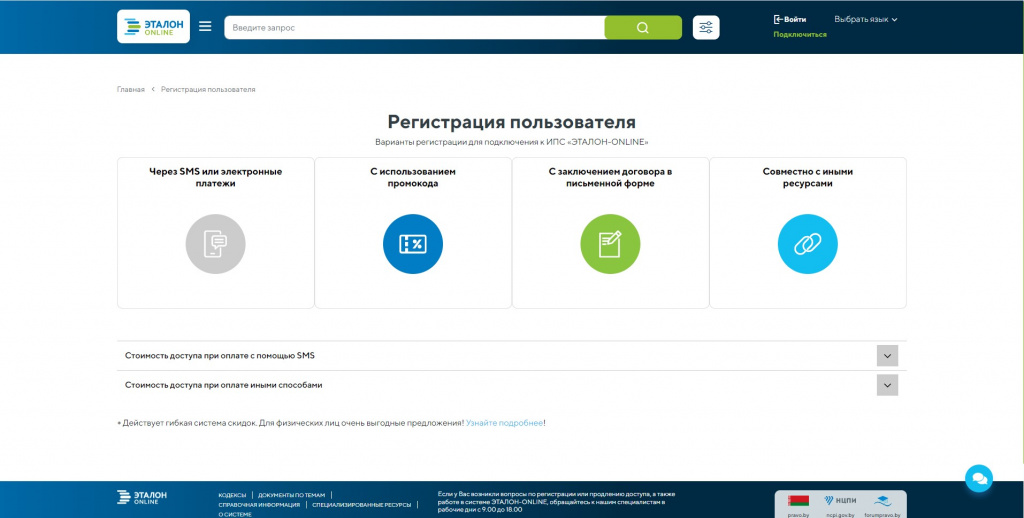Click 'Стоимость доступа при оплате с помощью SMS' row
1024x518 pixels.
coord(511,356)
